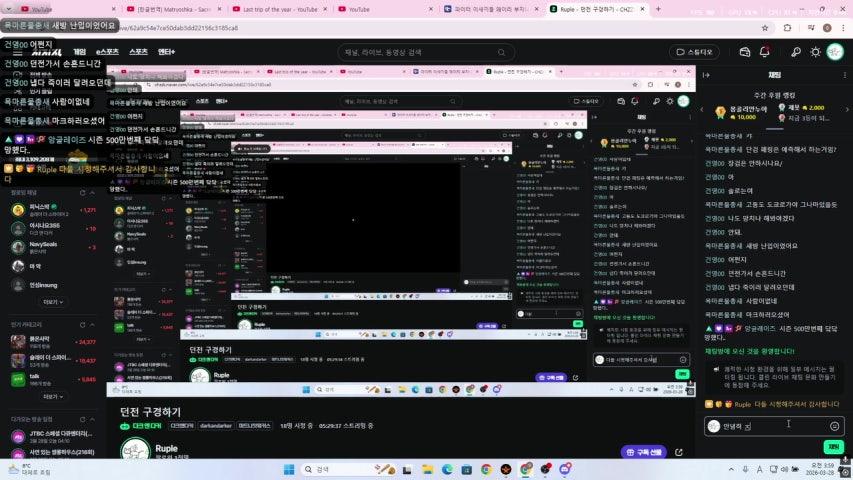853x480 pixels.
Task: Refresh the followed channels list
Action: (83, 193)
